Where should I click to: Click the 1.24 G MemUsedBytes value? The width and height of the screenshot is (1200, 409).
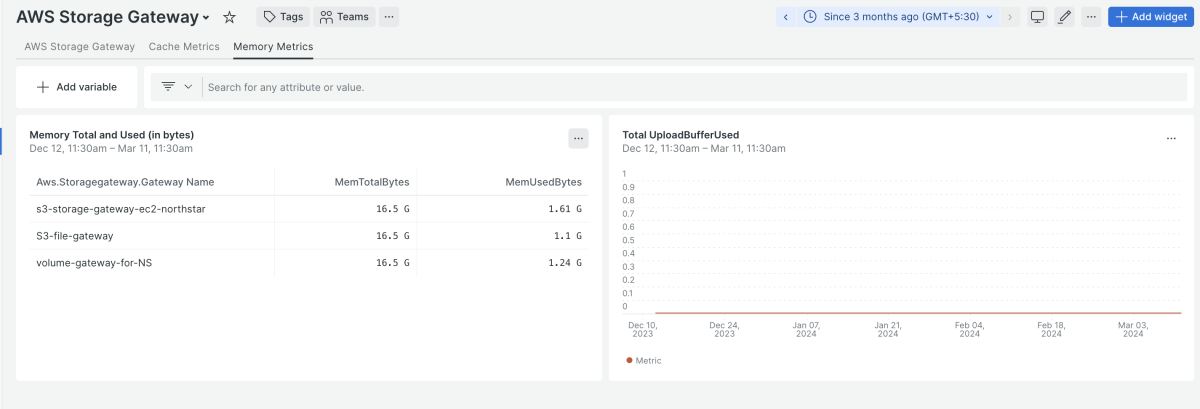[x=565, y=263]
